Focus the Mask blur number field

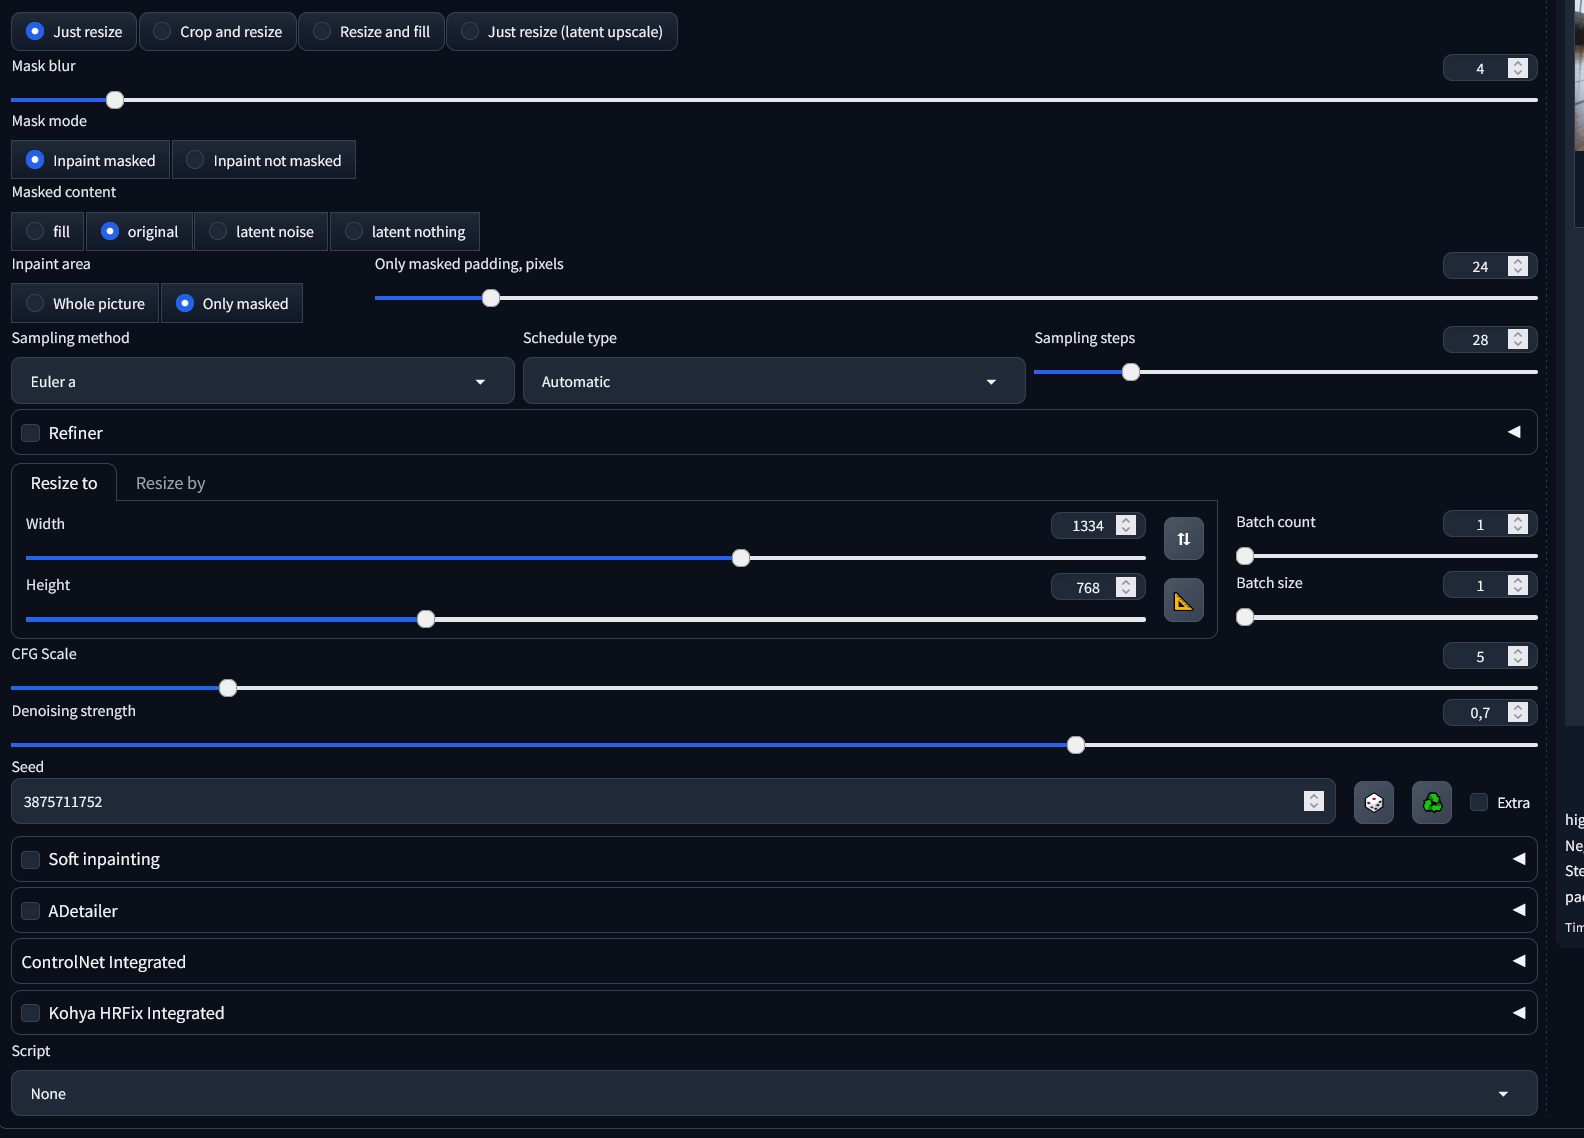click(x=1490, y=68)
